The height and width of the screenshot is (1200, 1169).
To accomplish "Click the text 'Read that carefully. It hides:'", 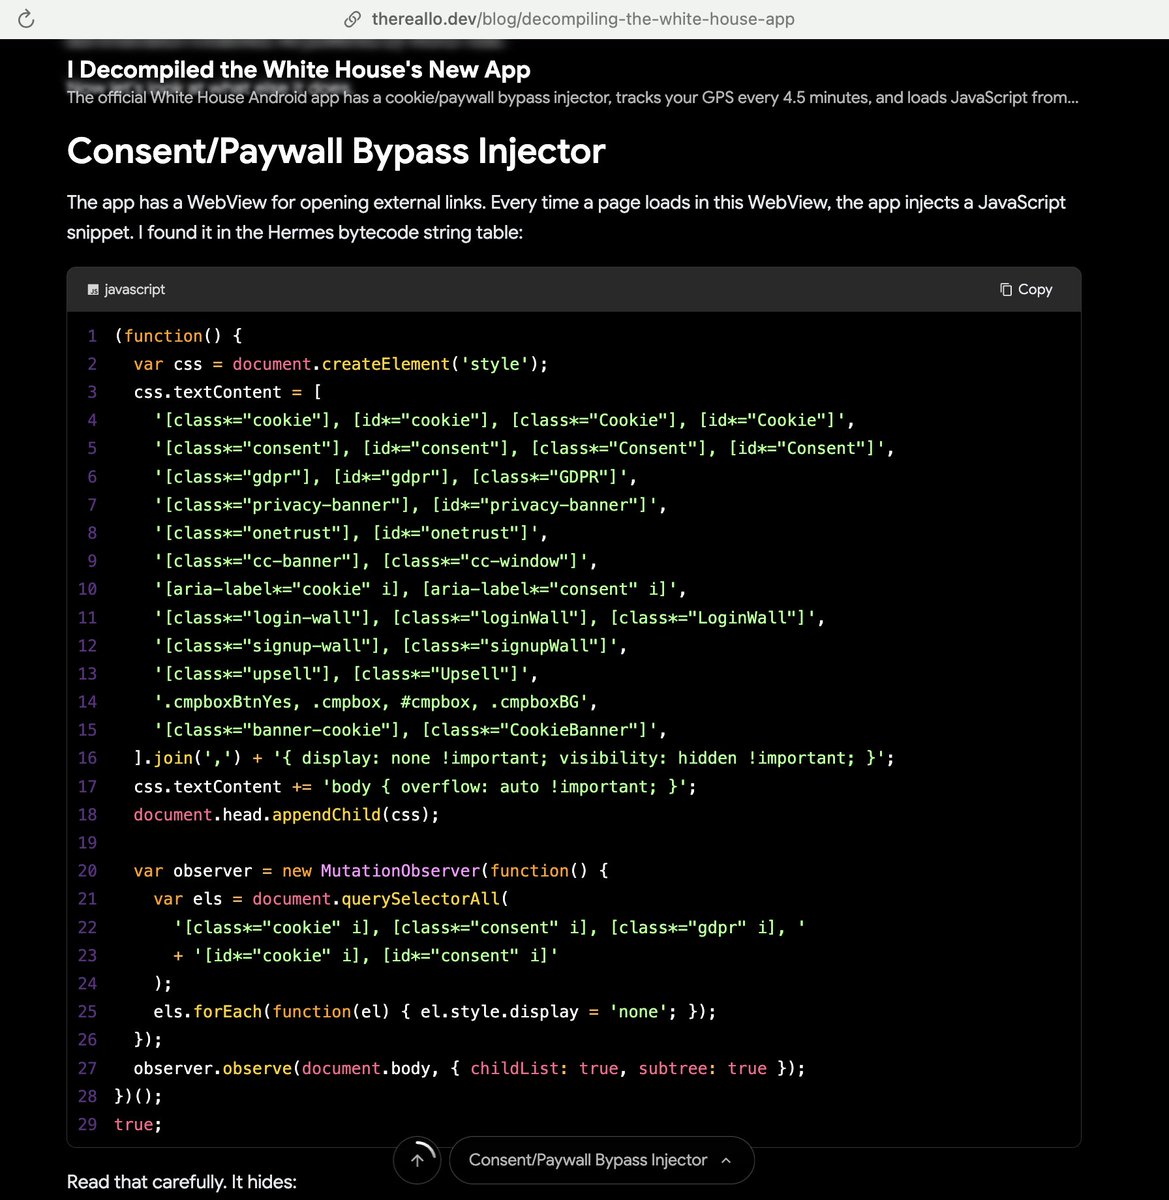I will tap(182, 1182).
